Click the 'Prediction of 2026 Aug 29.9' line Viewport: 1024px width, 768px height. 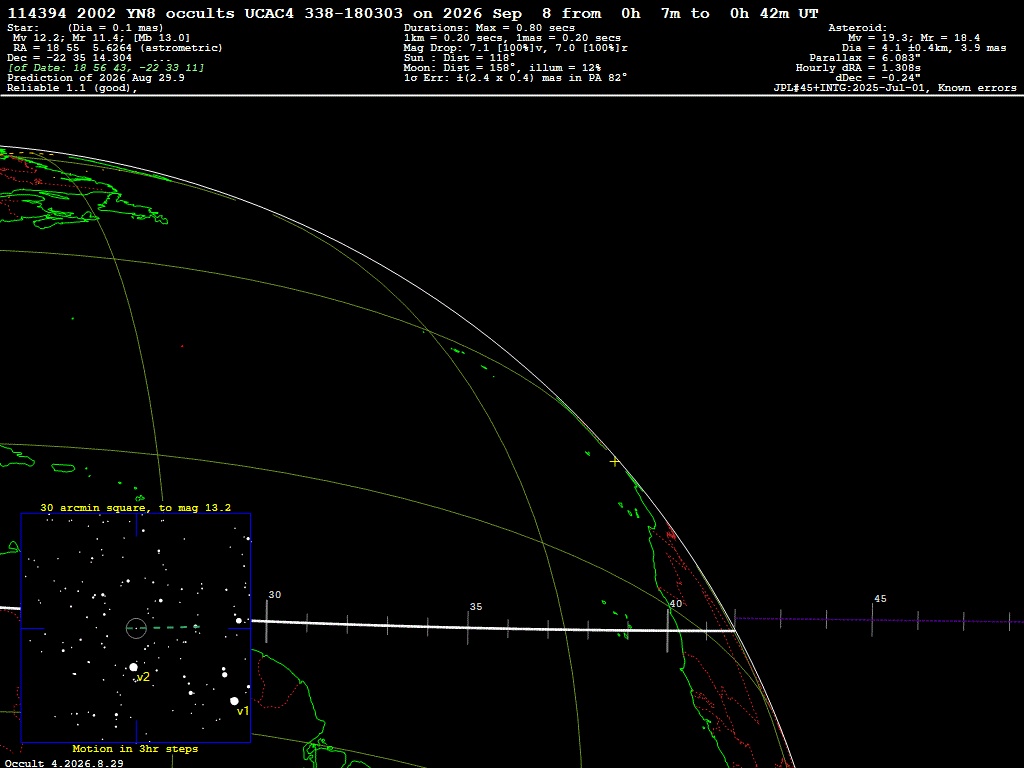[x=96, y=78]
